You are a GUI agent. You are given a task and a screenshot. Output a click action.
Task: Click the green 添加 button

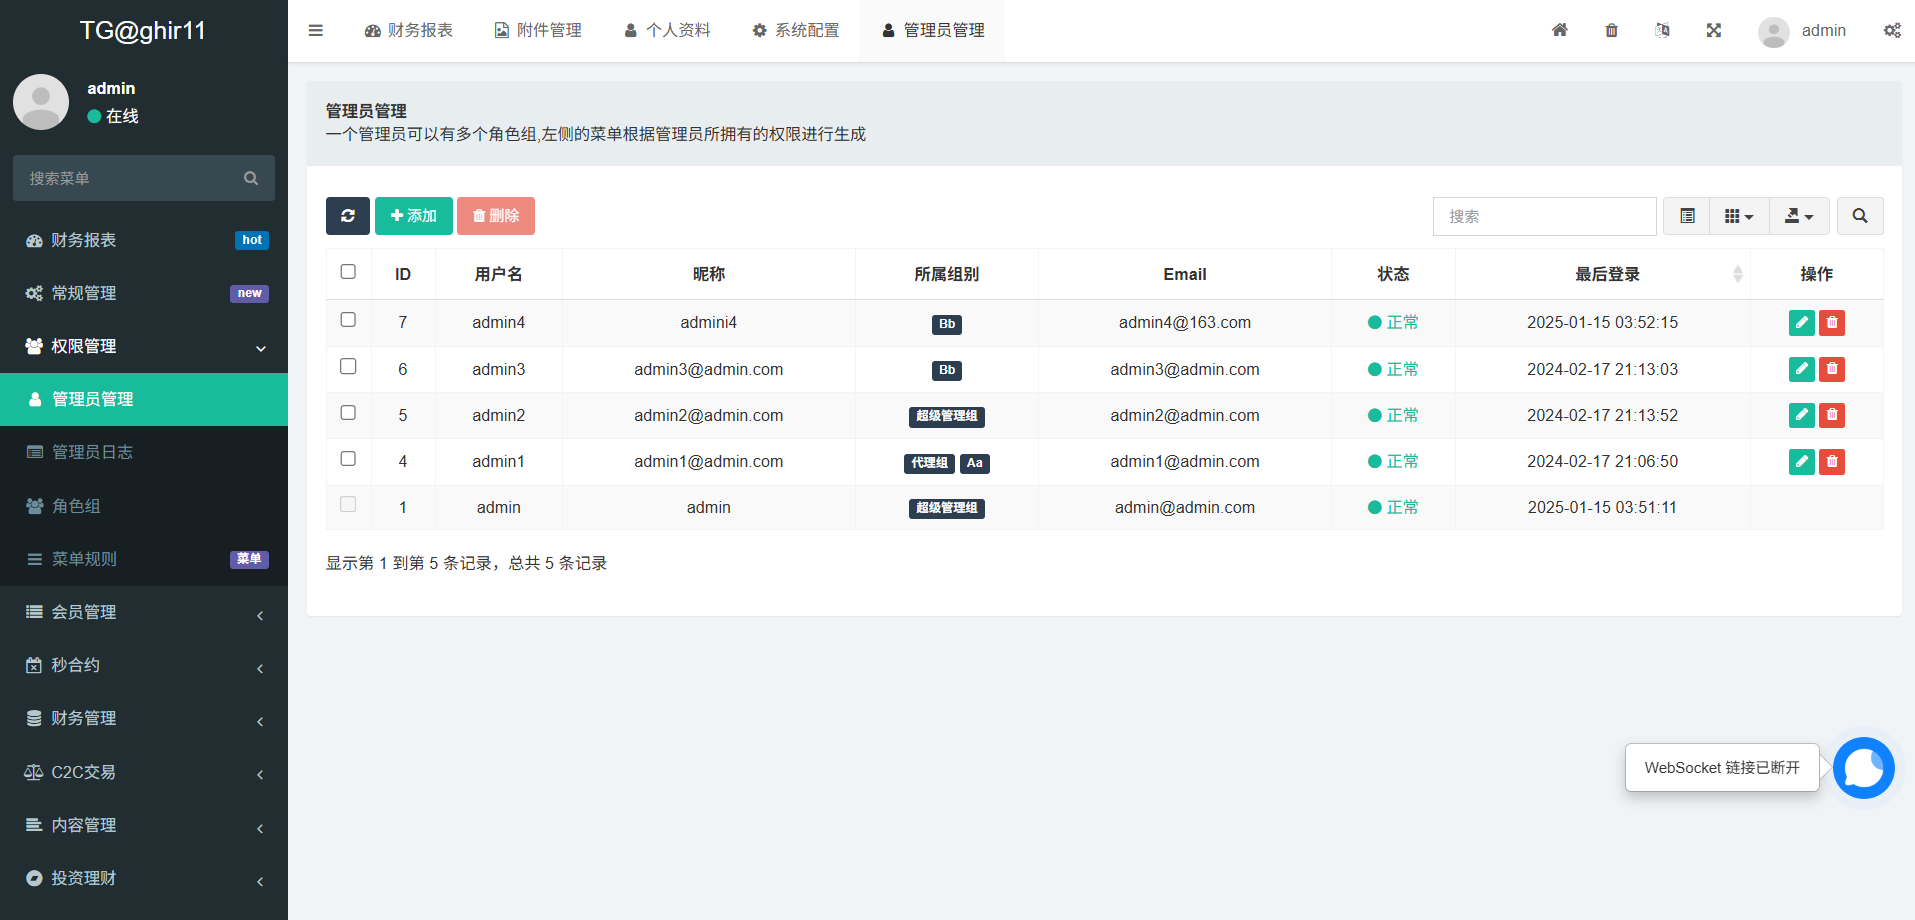[x=413, y=216]
